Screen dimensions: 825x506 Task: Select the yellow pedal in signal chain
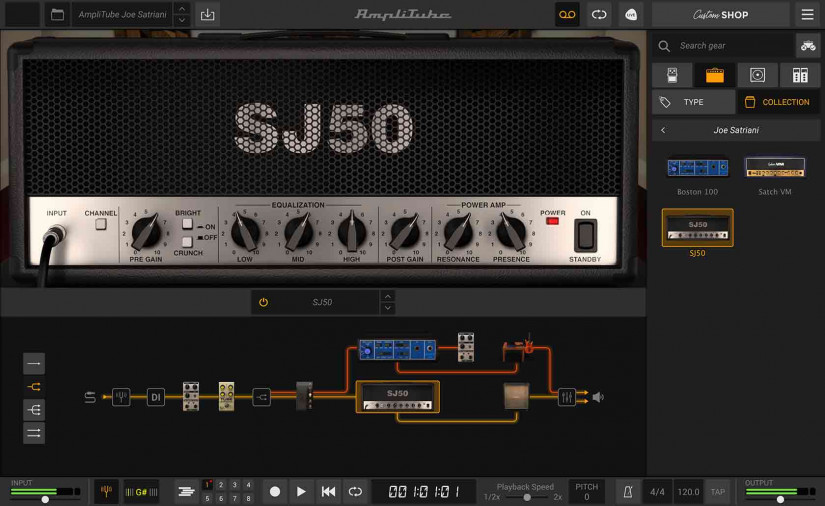[226, 396]
